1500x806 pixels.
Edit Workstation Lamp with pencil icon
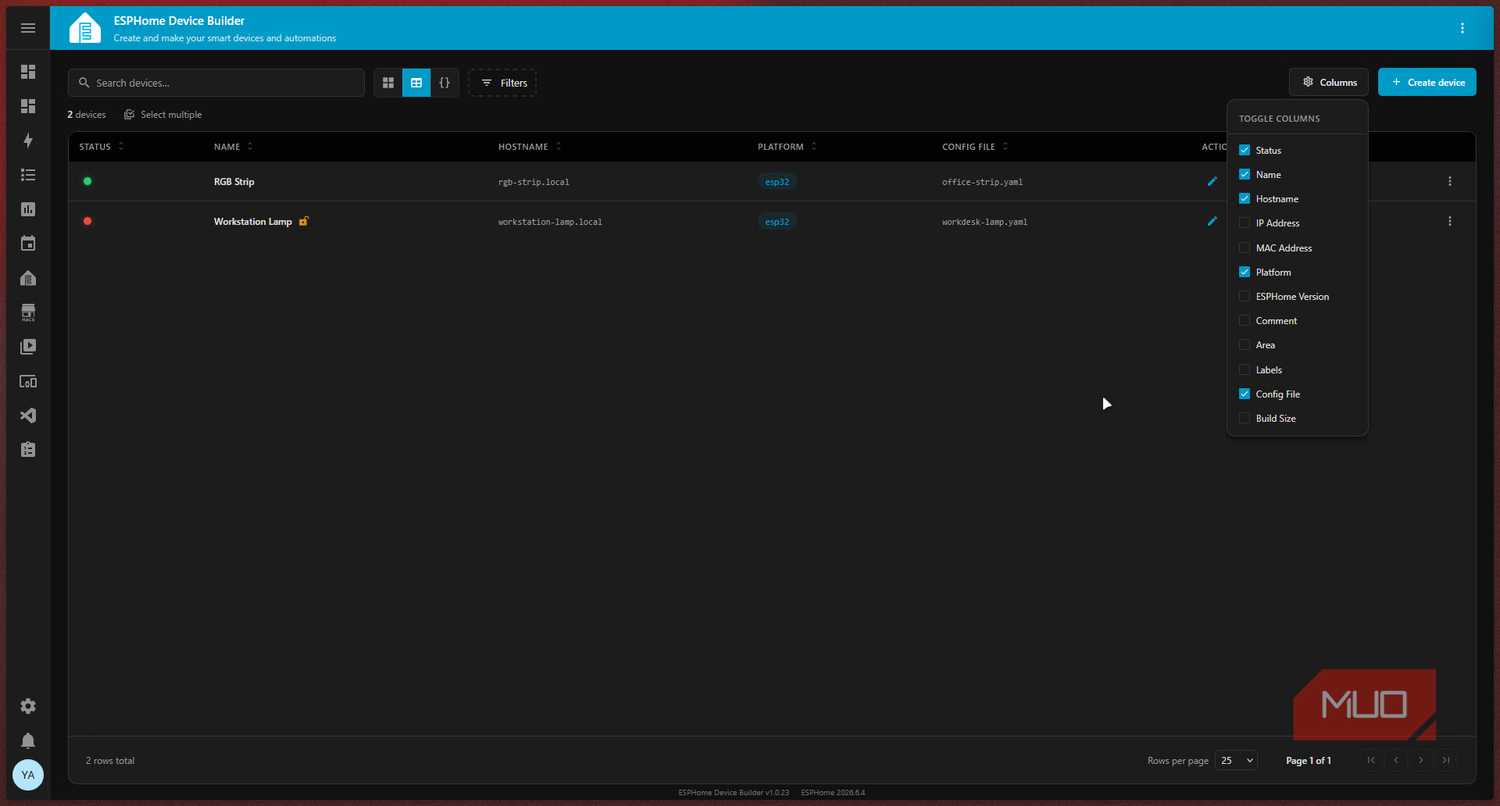coord(1212,221)
